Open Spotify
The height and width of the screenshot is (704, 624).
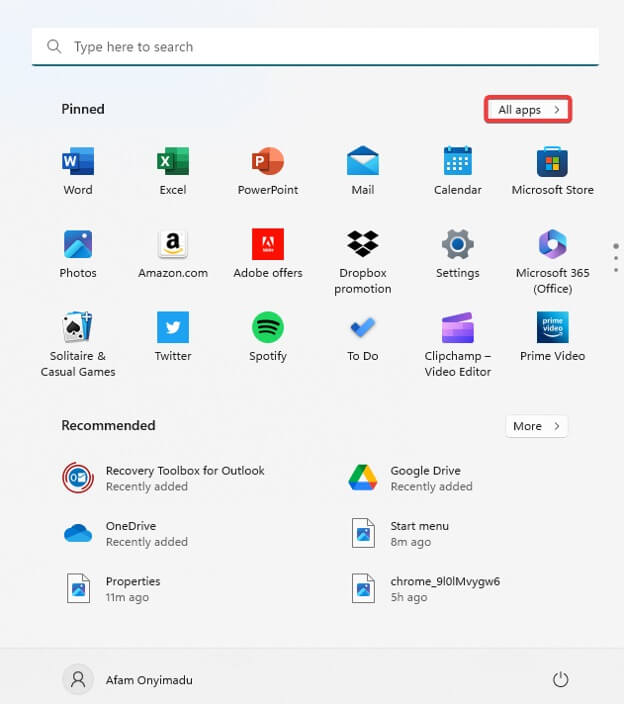click(x=268, y=337)
